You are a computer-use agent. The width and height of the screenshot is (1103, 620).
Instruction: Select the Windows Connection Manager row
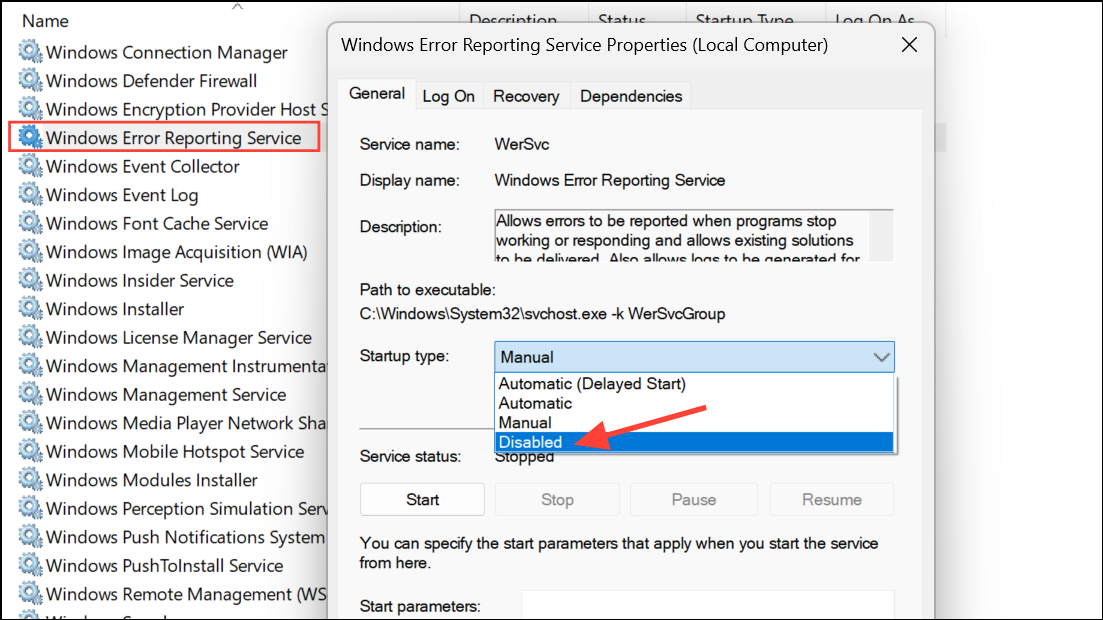(166, 52)
